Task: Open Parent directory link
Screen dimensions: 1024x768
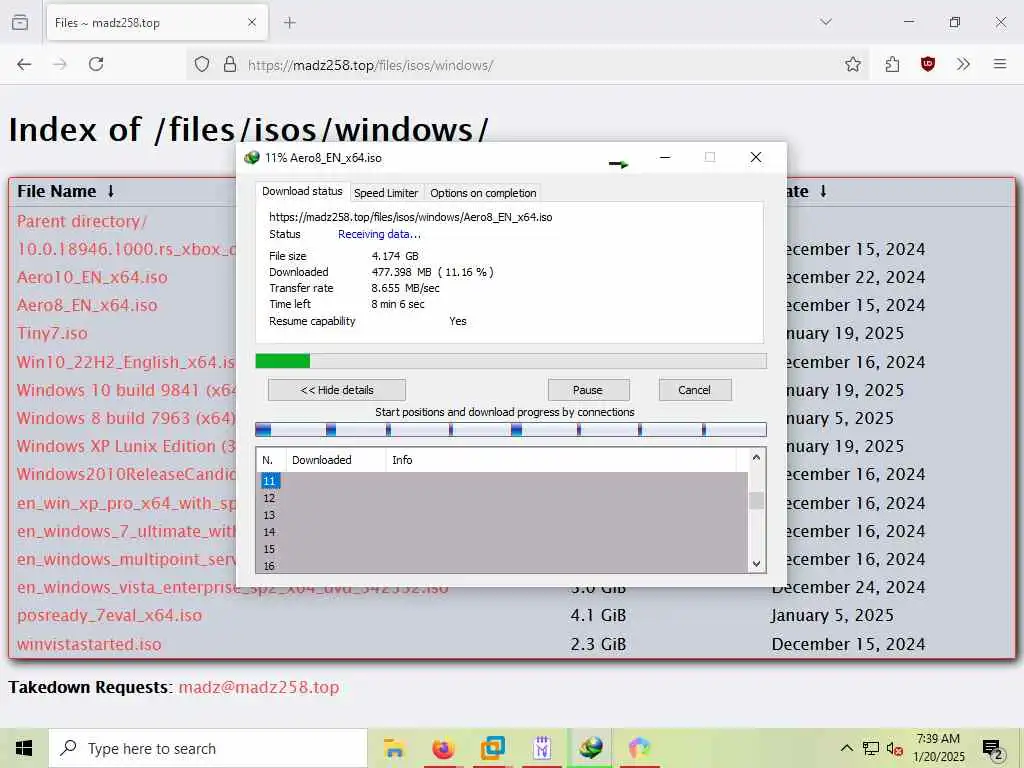Action: (x=82, y=221)
